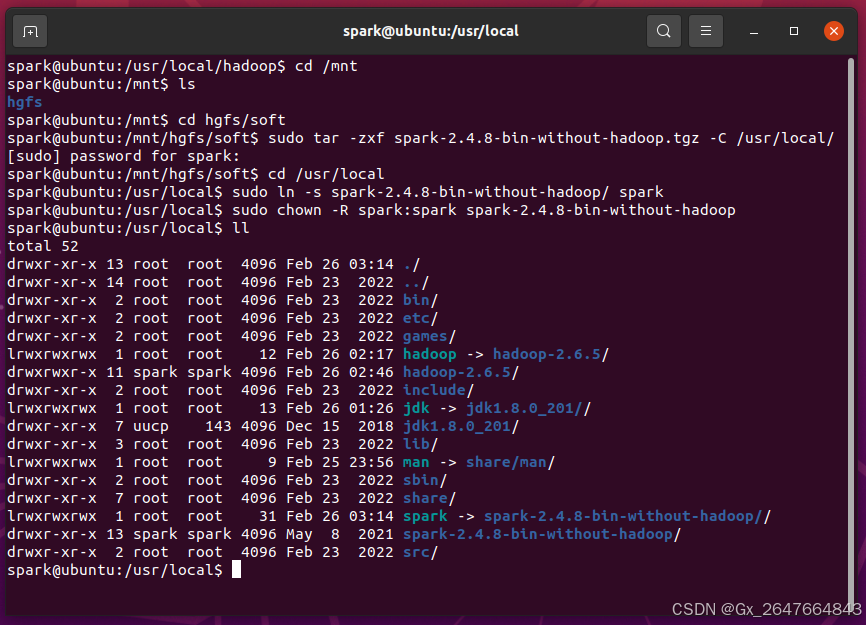Image resolution: width=866 pixels, height=625 pixels.
Task: Minimize the terminal window
Action: coord(753,31)
